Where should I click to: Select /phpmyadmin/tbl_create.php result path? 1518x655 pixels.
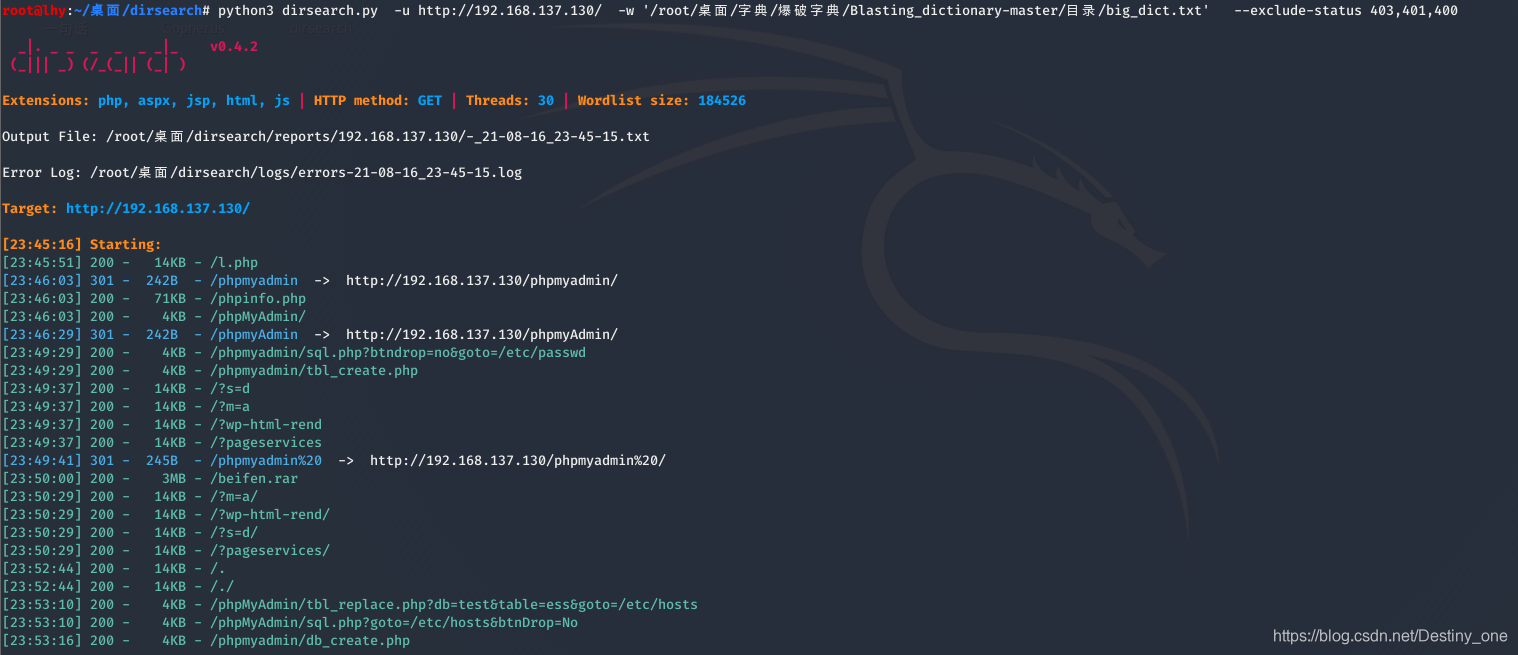[x=314, y=370]
